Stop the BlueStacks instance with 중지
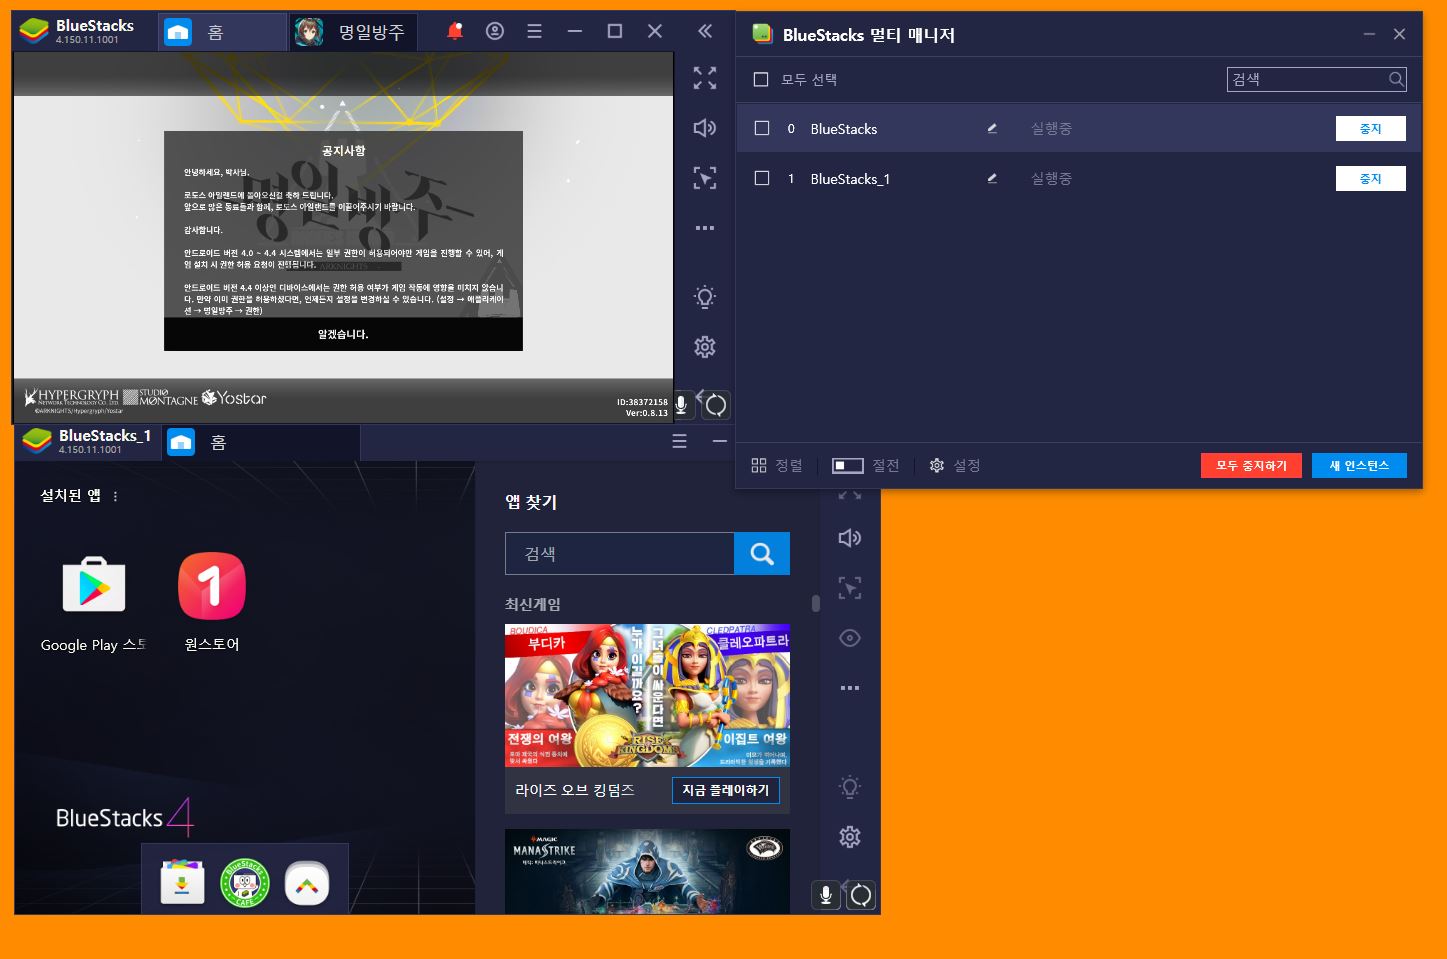 [x=1371, y=128]
